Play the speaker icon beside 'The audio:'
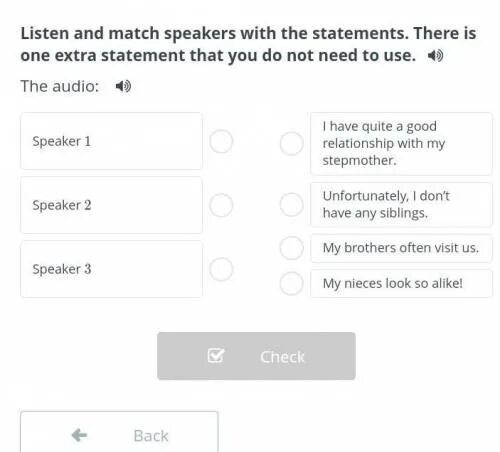 point(123,86)
